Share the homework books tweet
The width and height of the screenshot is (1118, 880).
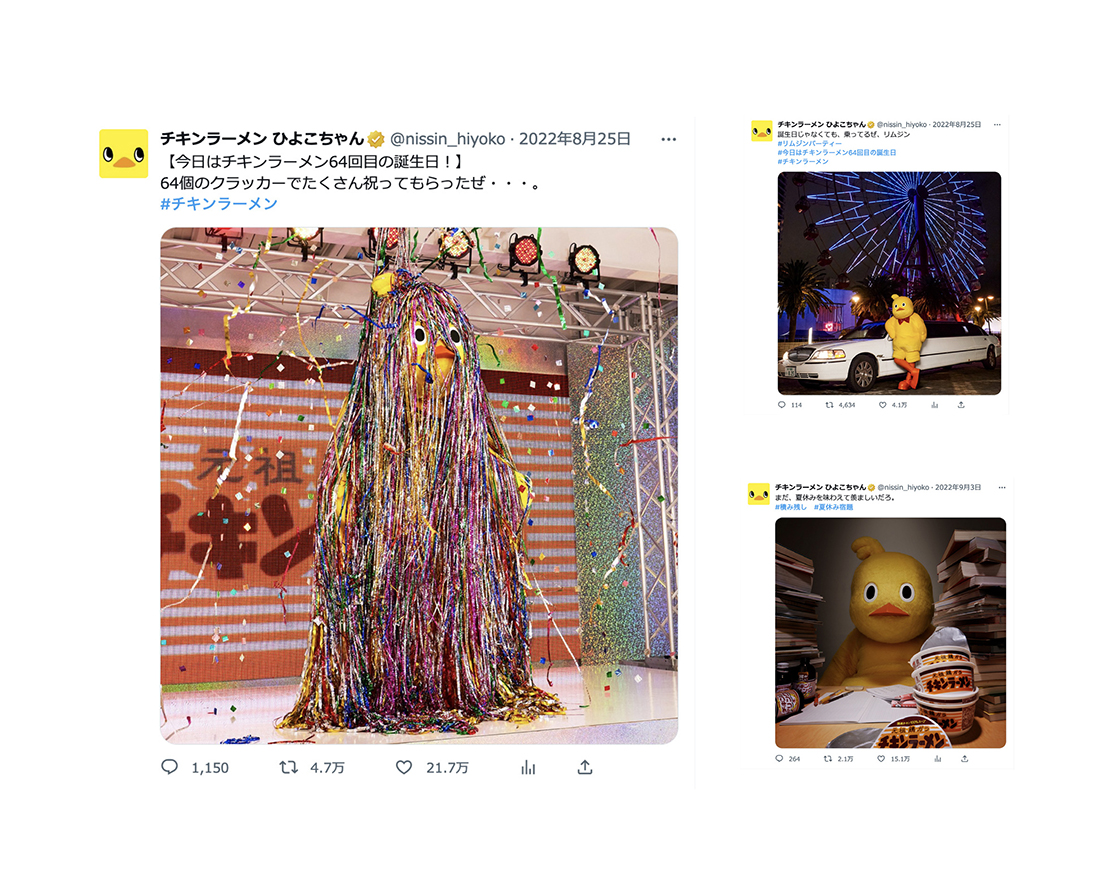pyautogui.click(x=965, y=759)
